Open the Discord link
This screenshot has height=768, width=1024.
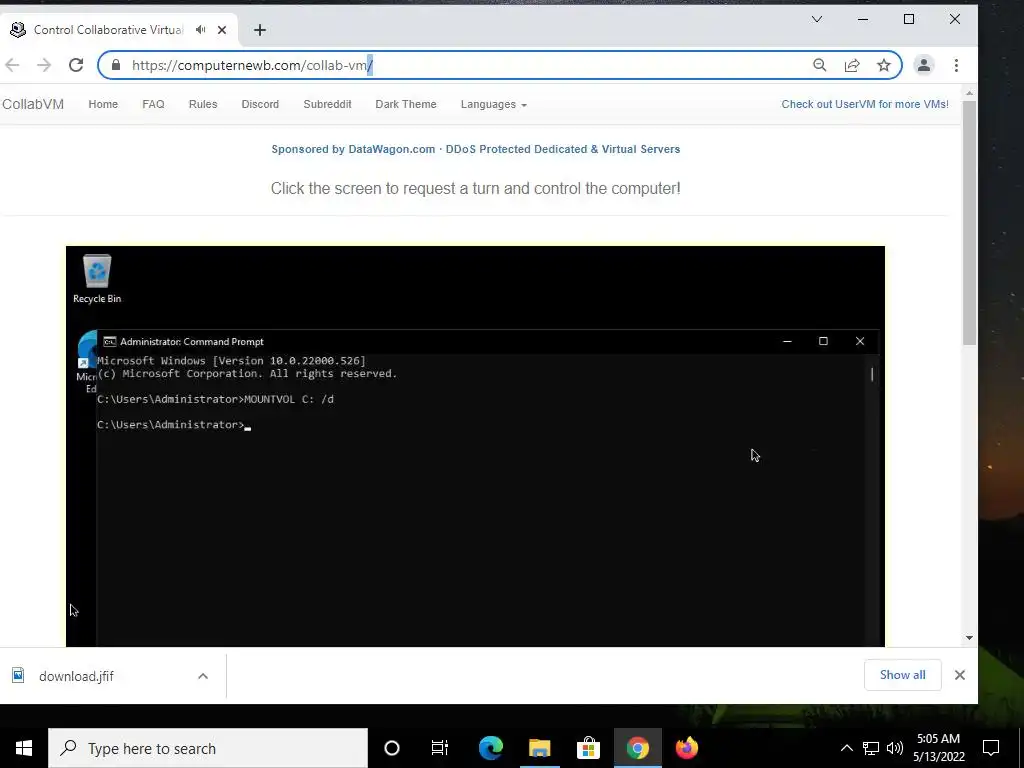[x=260, y=104]
